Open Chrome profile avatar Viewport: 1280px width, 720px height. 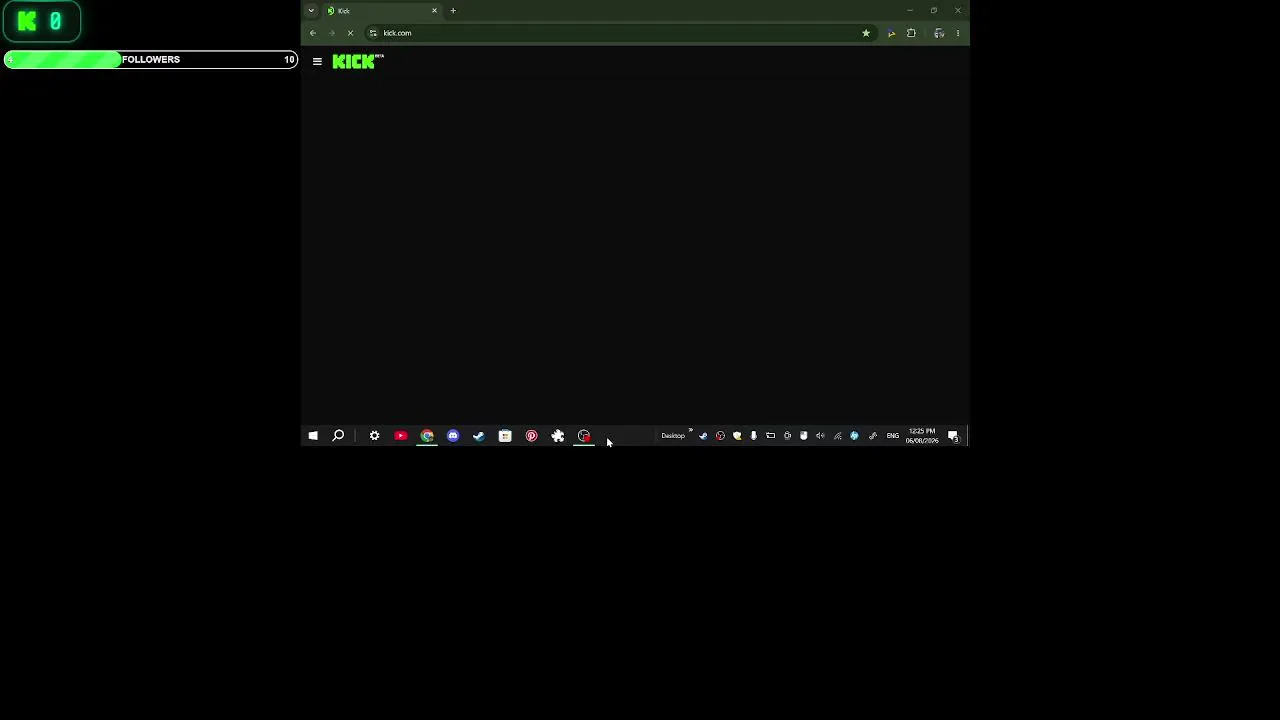[x=939, y=33]
